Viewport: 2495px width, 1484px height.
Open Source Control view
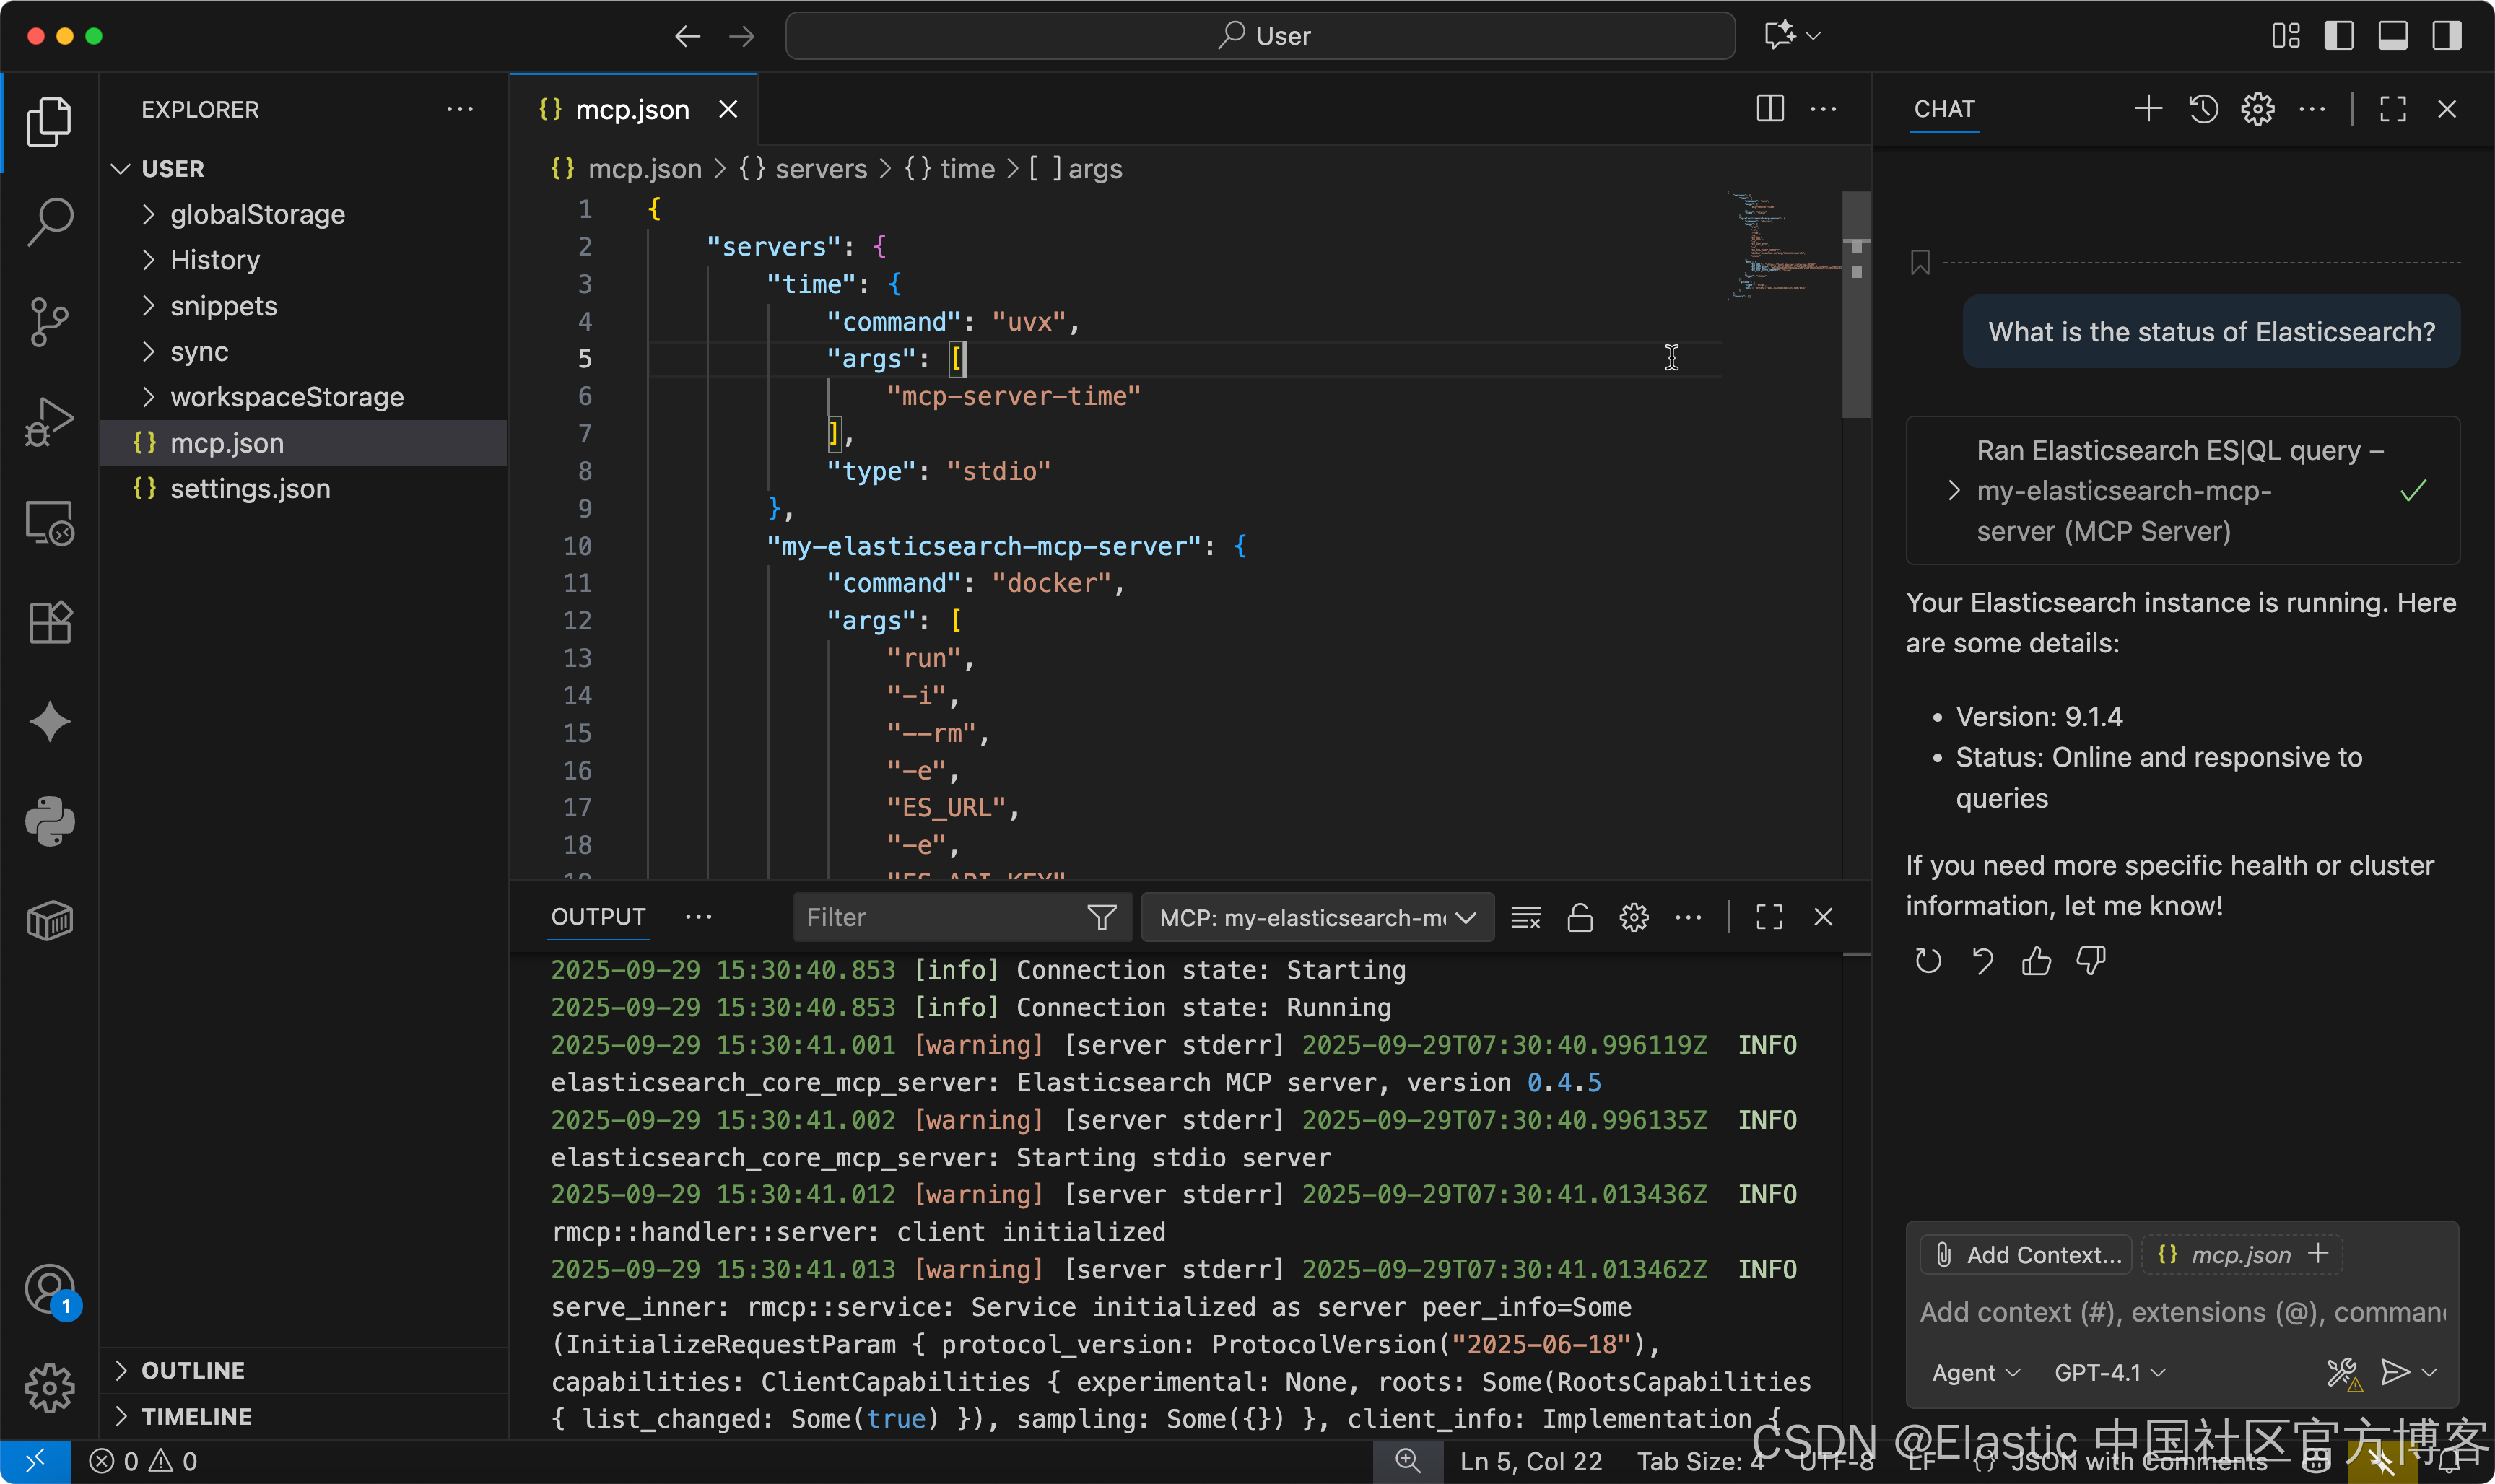point(49,322)
